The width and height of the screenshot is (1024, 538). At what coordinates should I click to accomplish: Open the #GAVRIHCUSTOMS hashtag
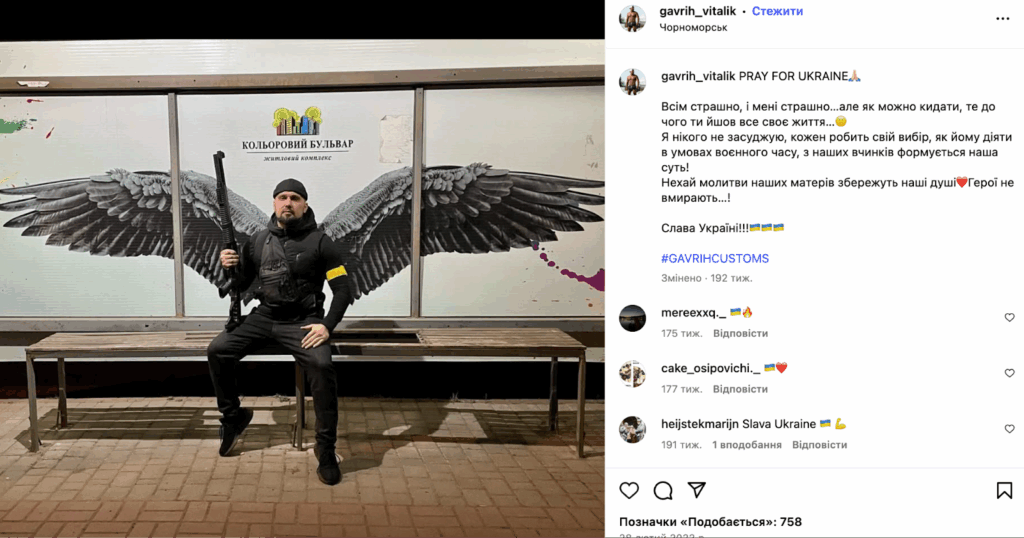click(x=714, y=259)
